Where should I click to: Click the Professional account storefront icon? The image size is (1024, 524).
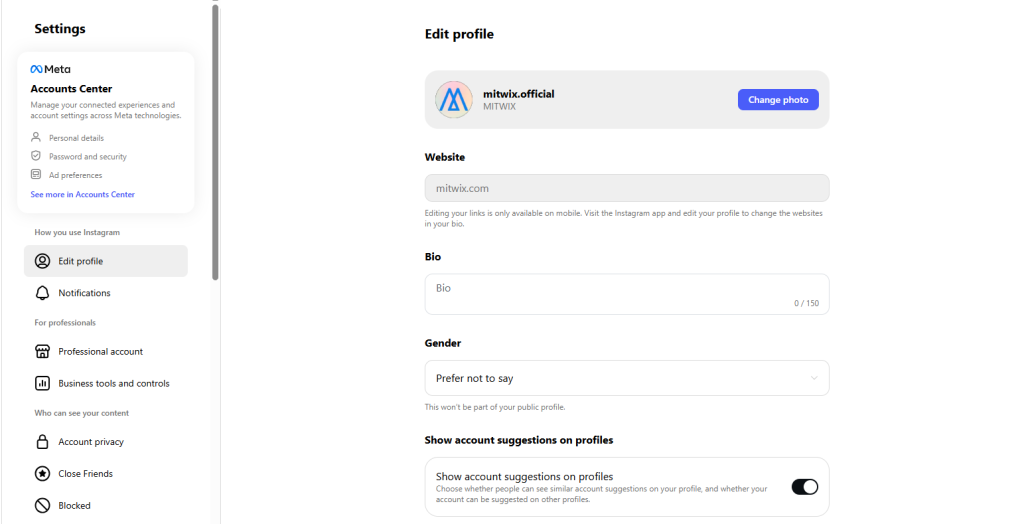[x=42, y=352]
